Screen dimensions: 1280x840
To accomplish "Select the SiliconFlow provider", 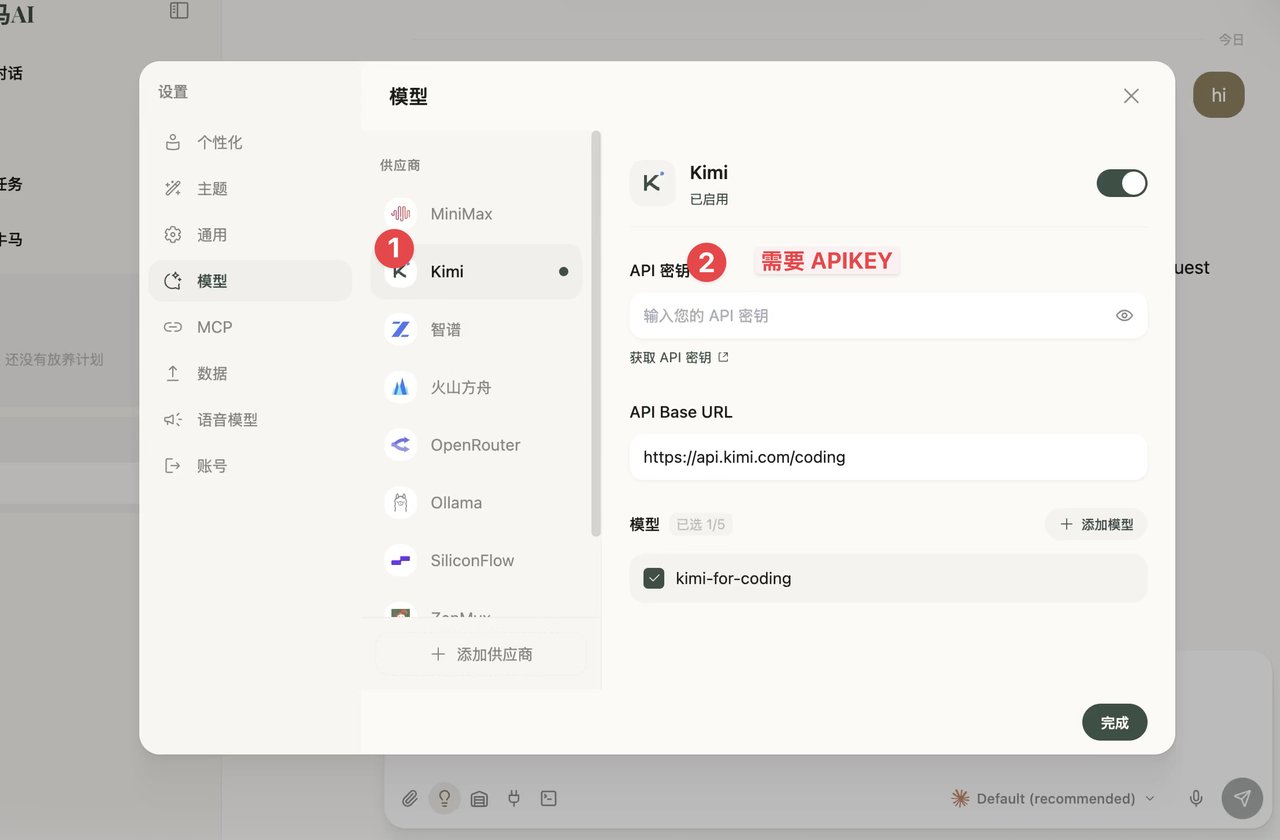I will point(476,560).
